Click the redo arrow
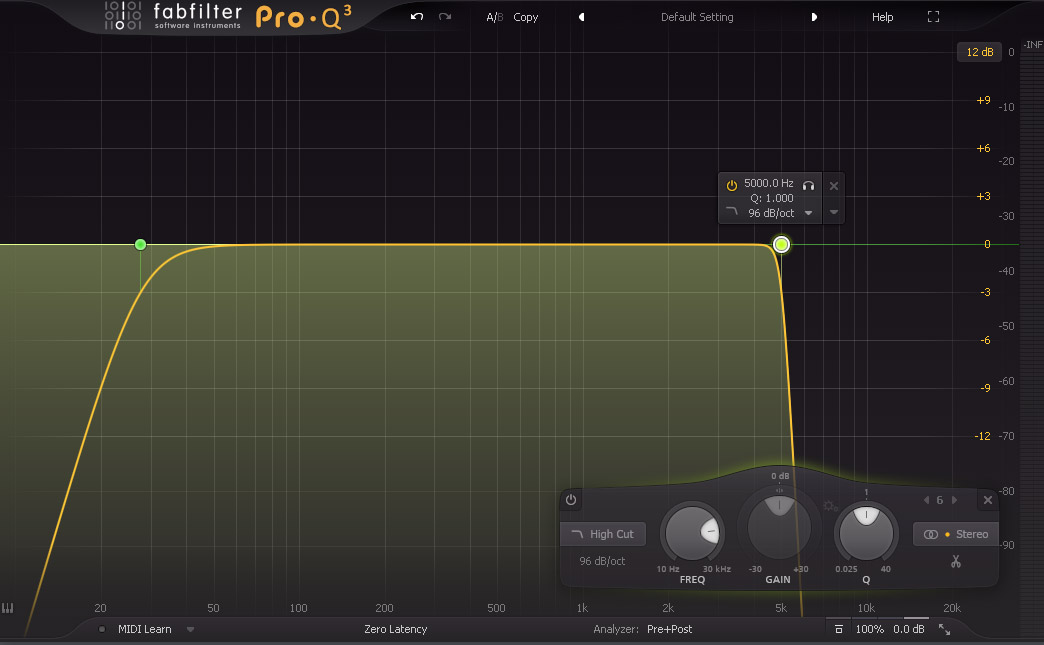1044x645 pixels. click(445, 17)
